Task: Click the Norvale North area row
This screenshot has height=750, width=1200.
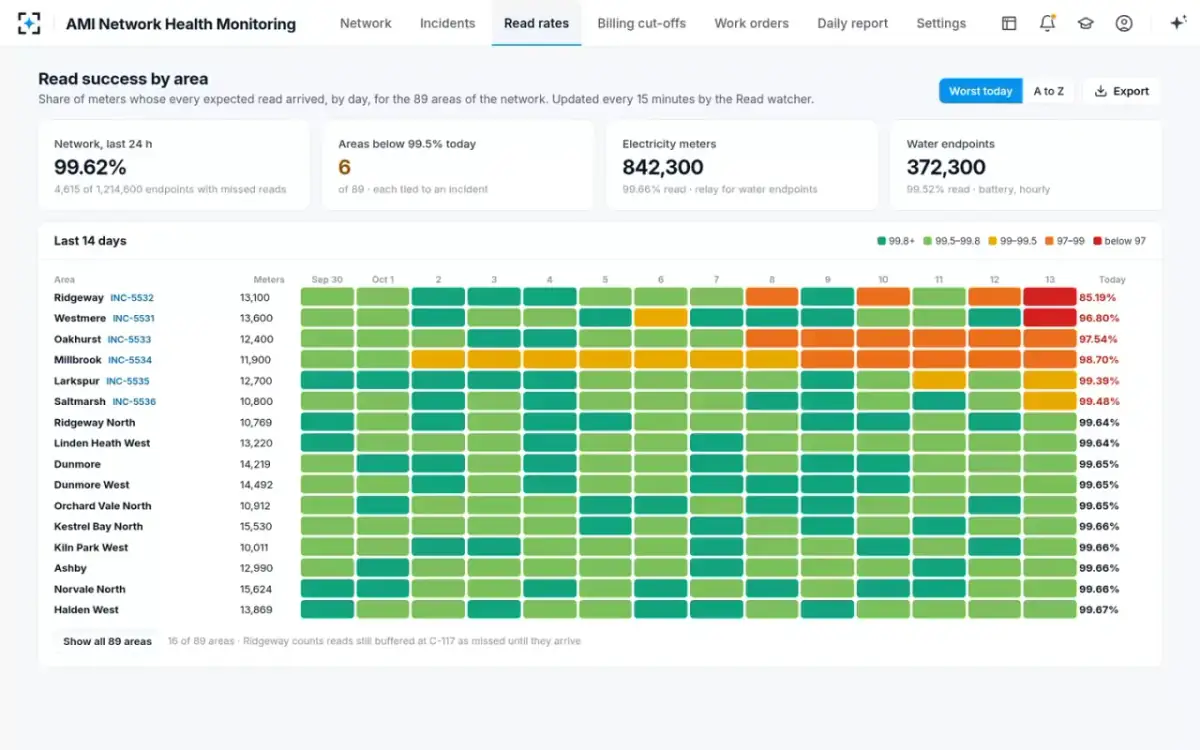Action: [600, 589]
